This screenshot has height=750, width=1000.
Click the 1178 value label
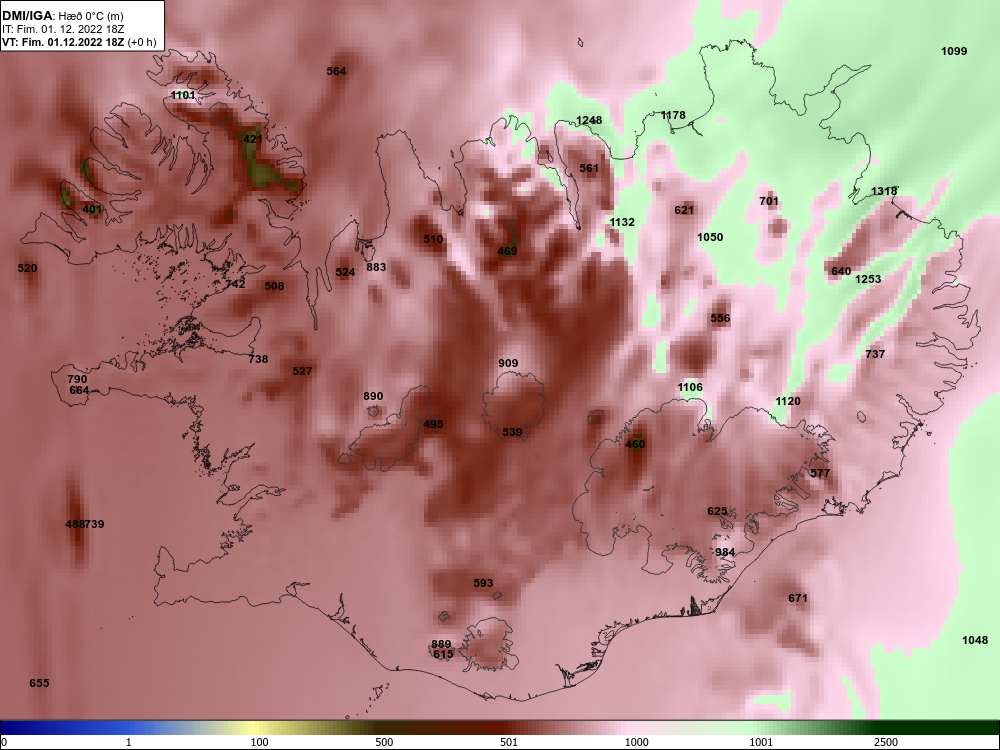pyautogui.click(x=673, y=115)
